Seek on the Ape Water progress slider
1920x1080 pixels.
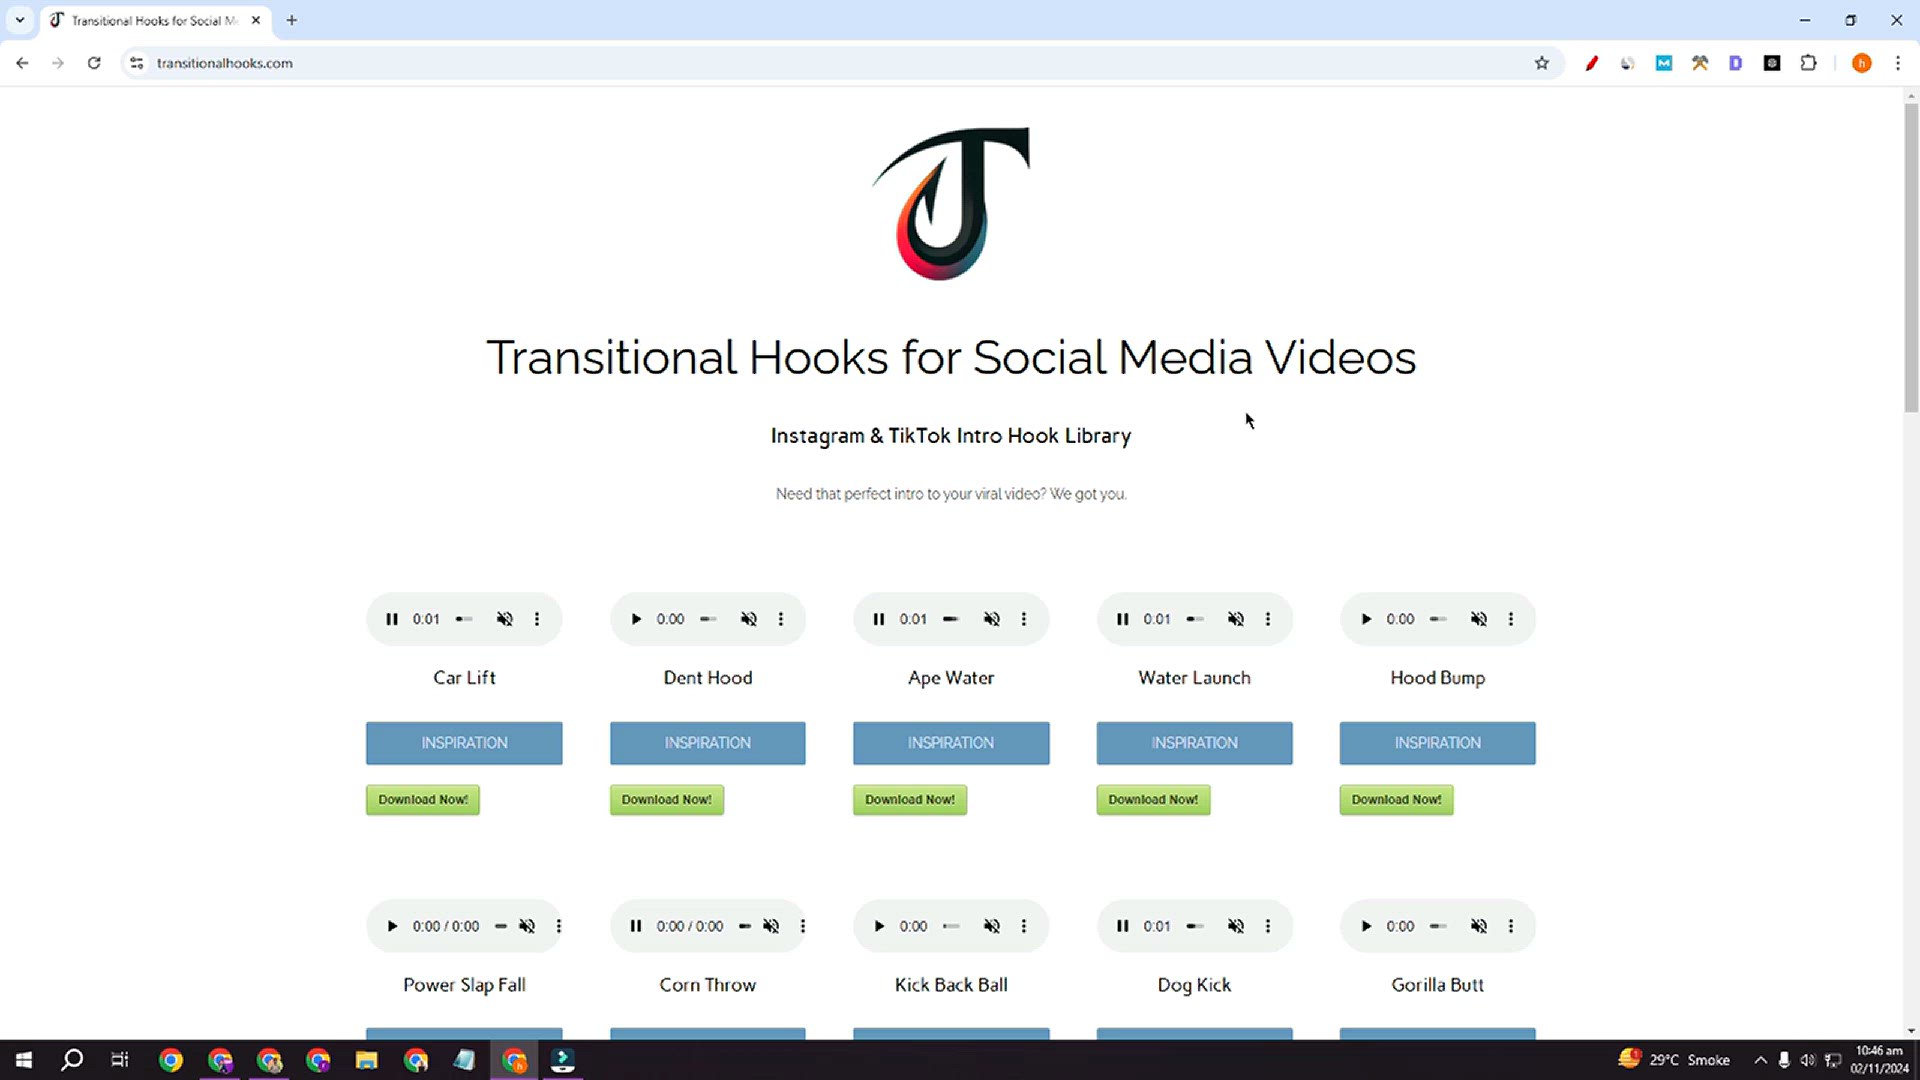(x=951, y=619)
